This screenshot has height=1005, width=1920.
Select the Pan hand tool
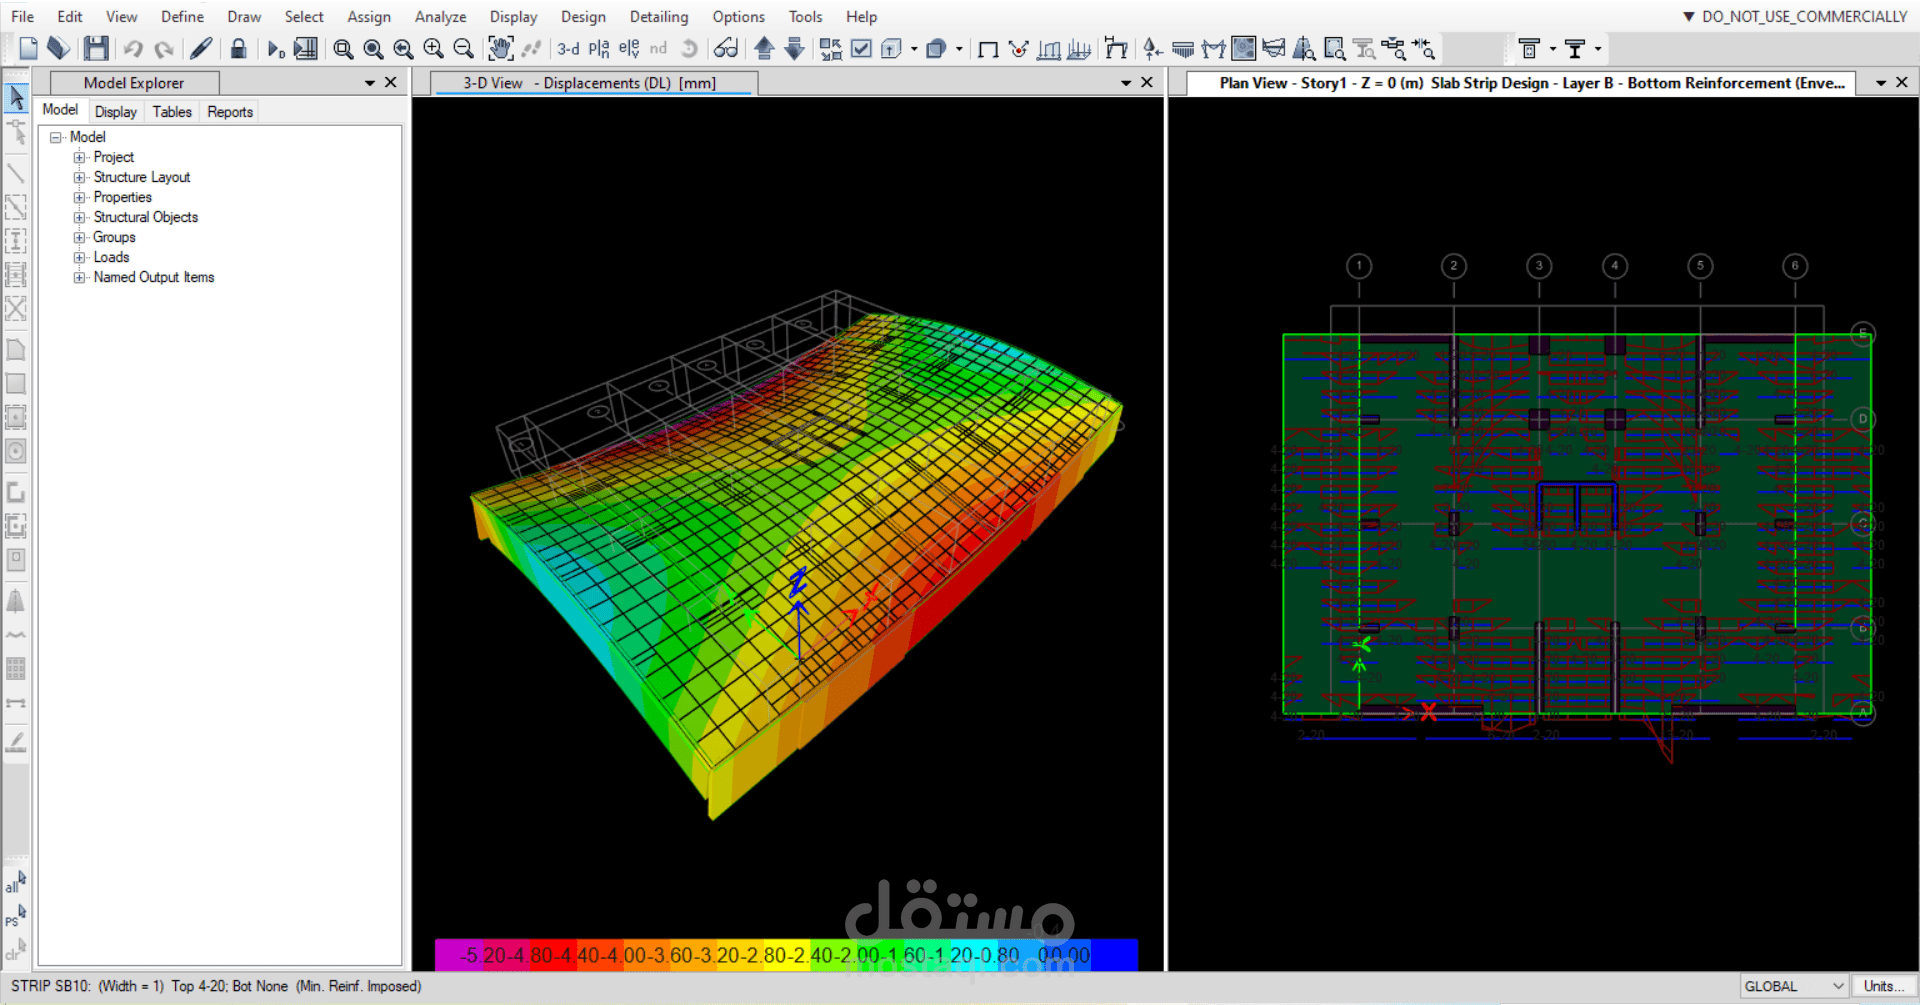pos(500,48)
